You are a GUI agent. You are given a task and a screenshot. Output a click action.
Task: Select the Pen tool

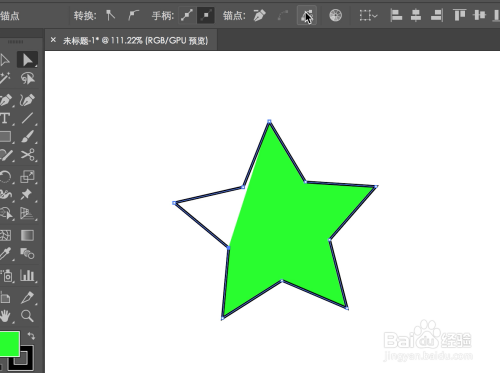click(x=5, y=100)
